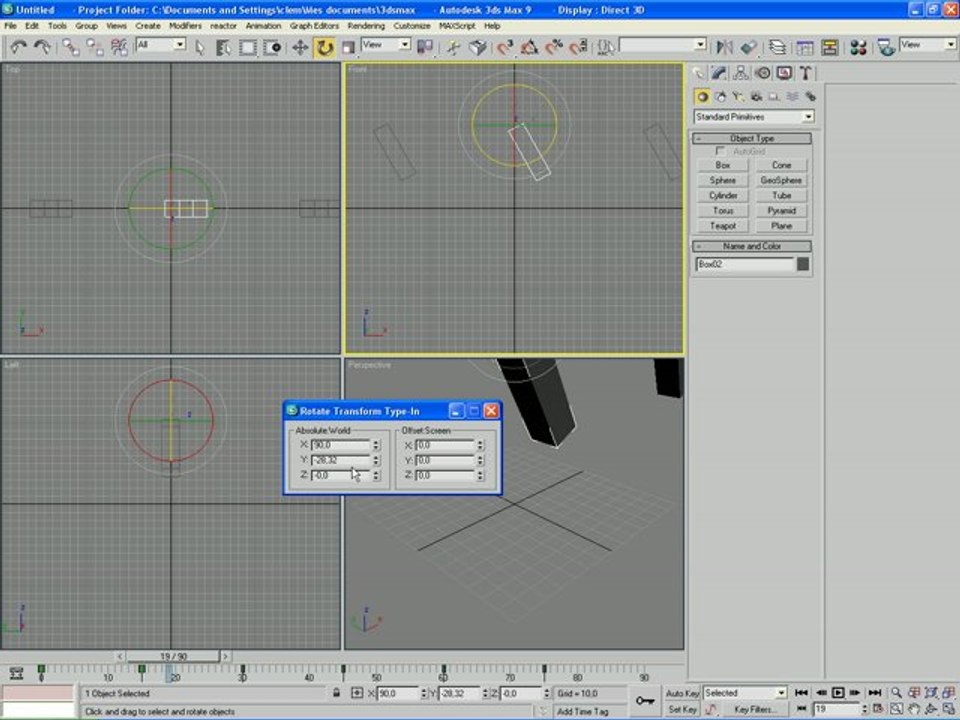960x720 pixels.
Task: Open the Utilities hammer panel icon
Action: 805,73
